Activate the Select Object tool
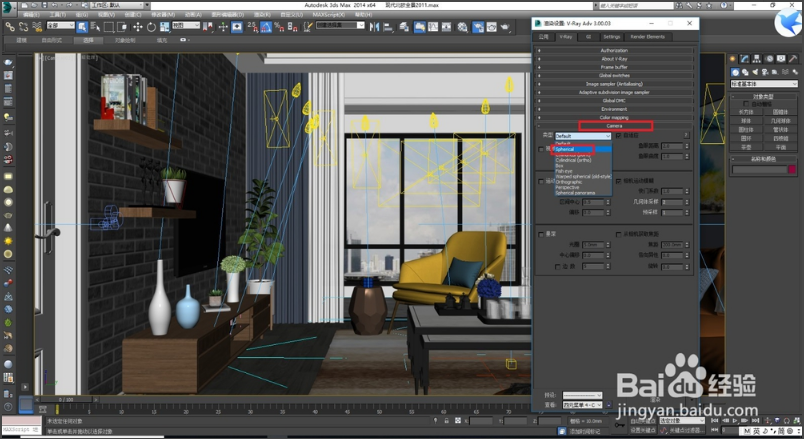804x439 pixels. pyautogui.click(x=82, y=27)
